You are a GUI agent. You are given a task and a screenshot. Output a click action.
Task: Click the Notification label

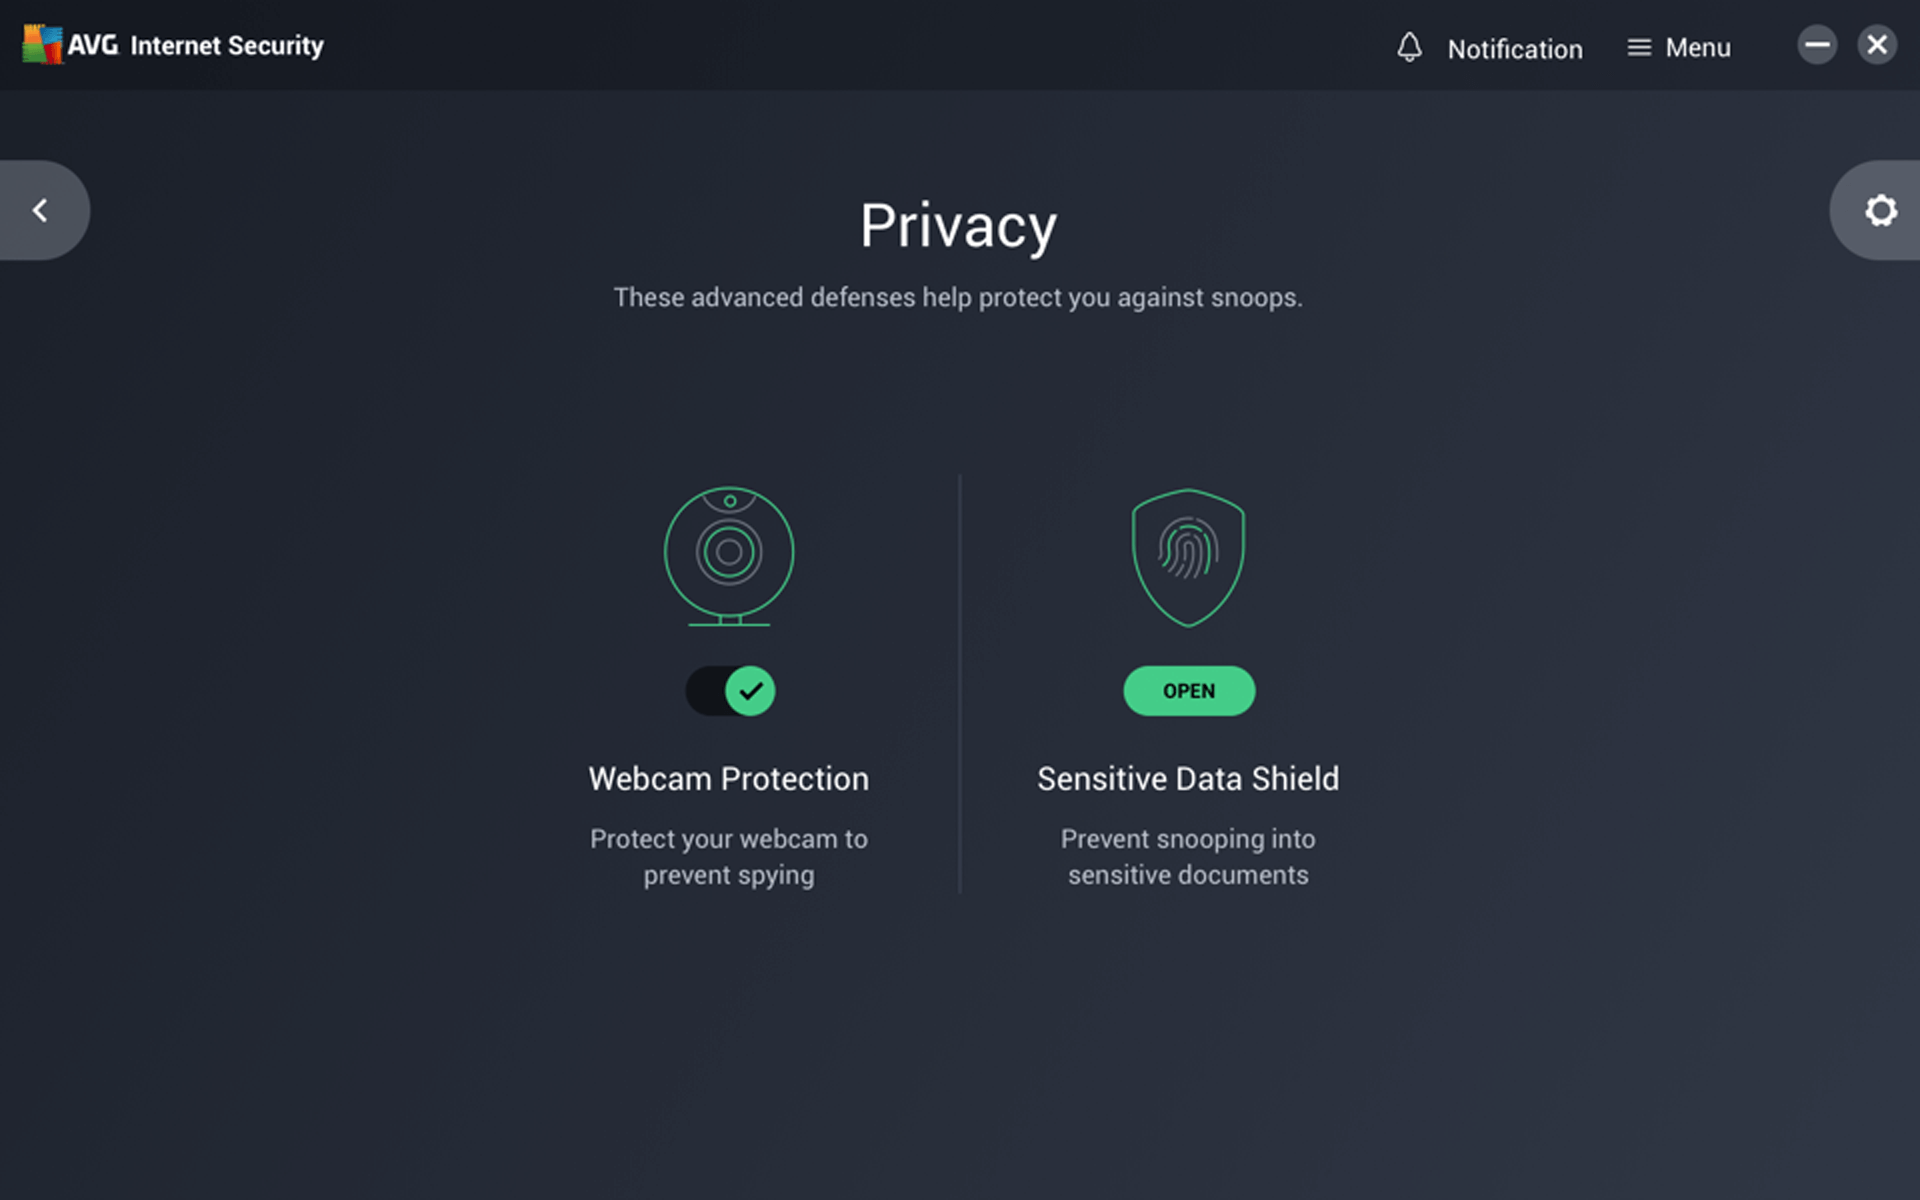[1515, 49]
